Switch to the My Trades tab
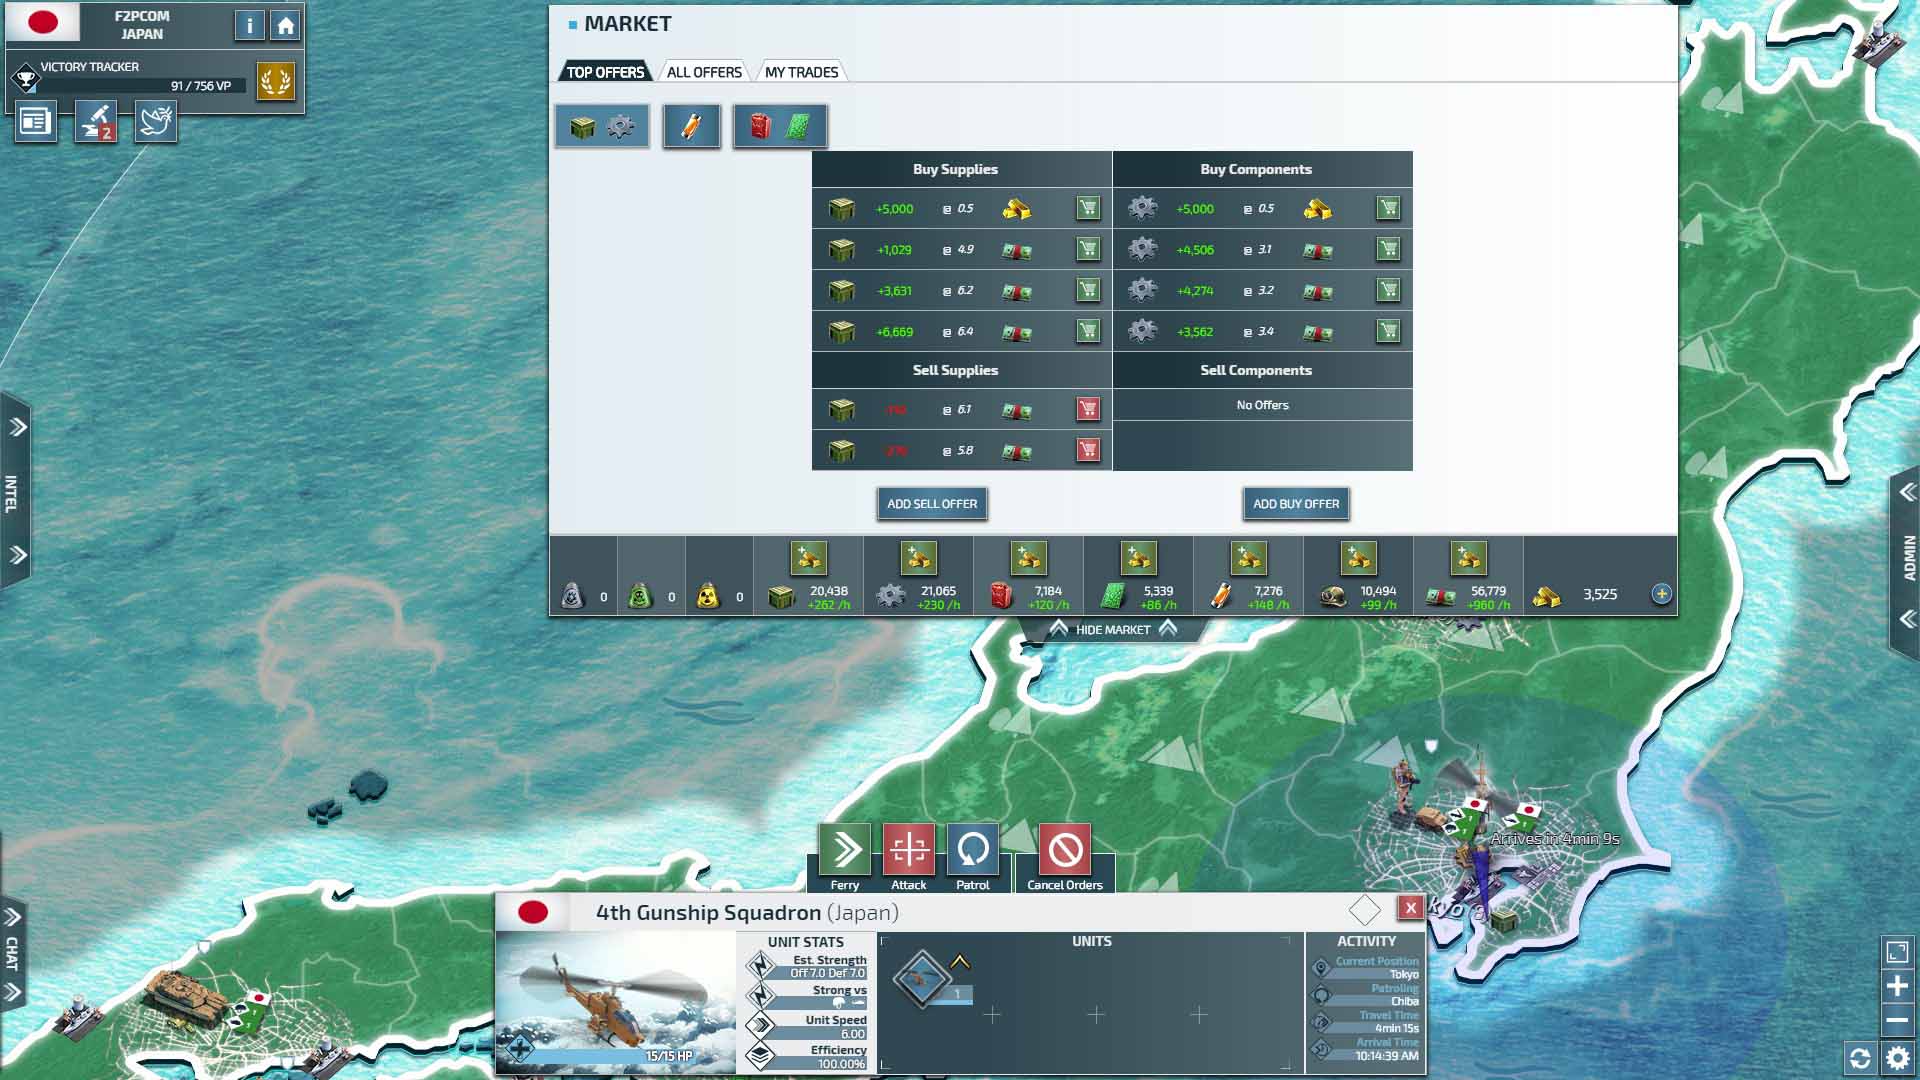This screenshot has height=1080, width=1920. pos(801,72)
